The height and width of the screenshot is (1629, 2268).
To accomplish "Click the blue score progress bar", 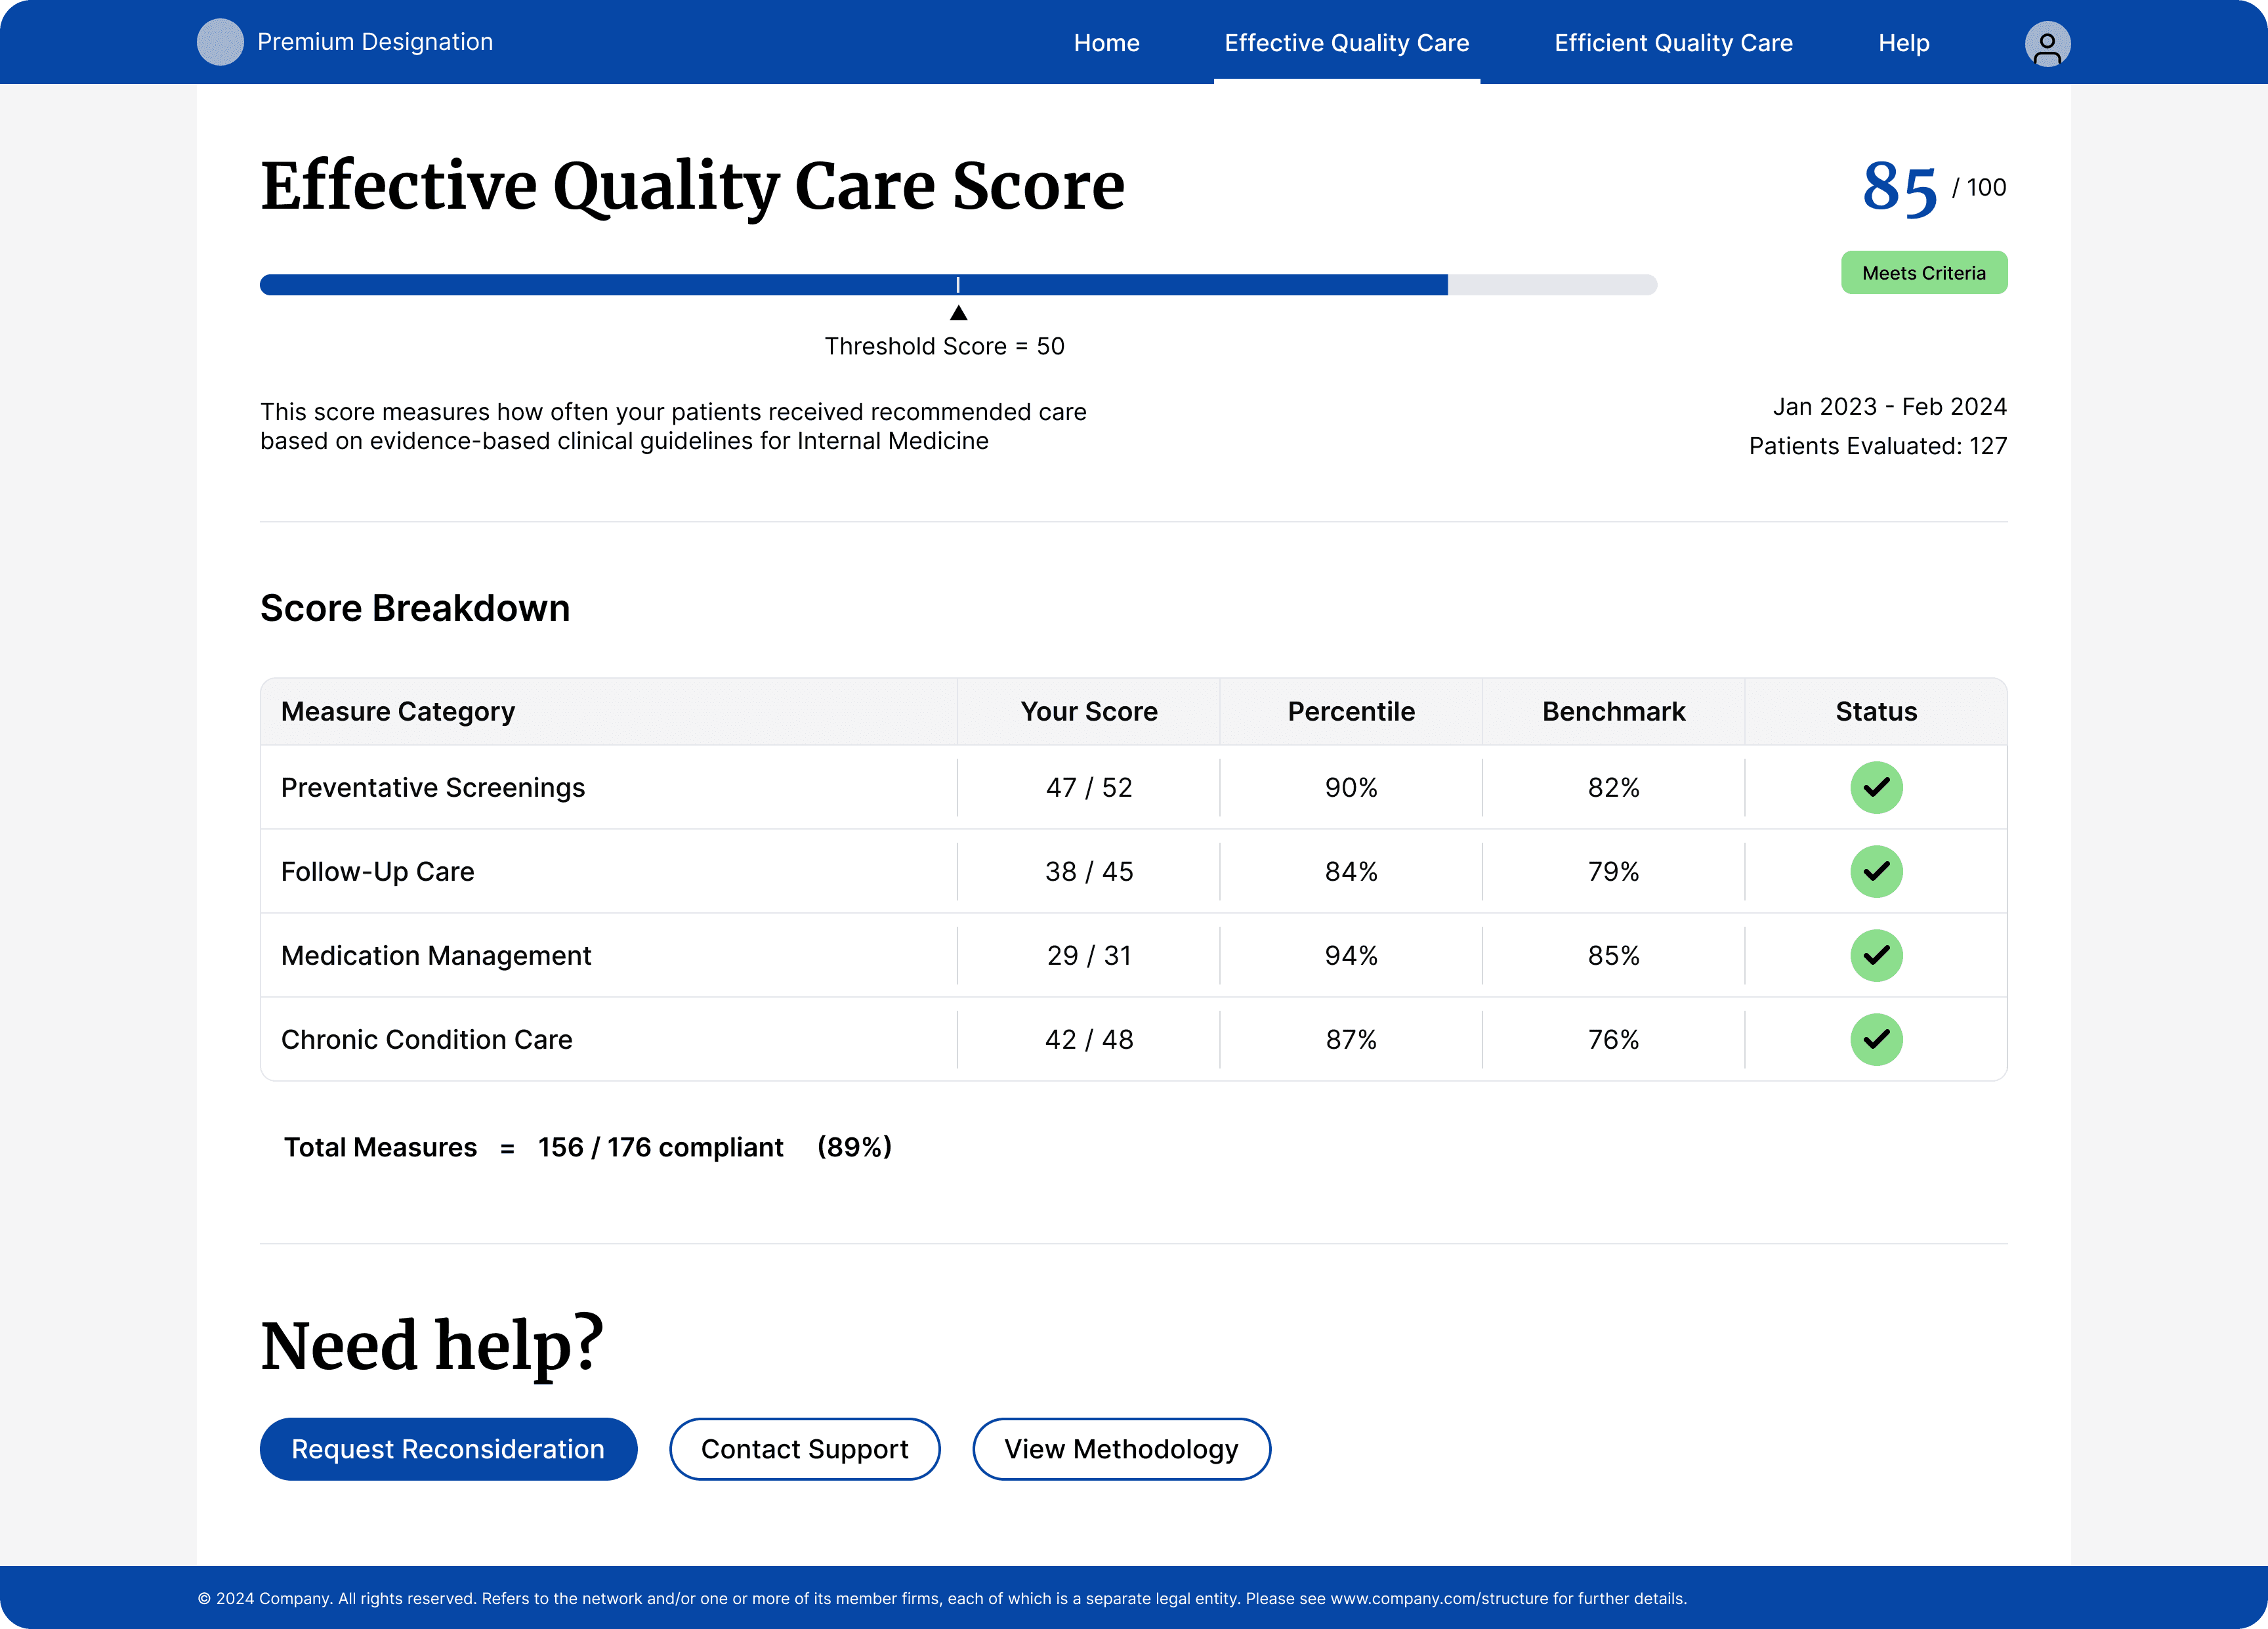I will (700, 285).
